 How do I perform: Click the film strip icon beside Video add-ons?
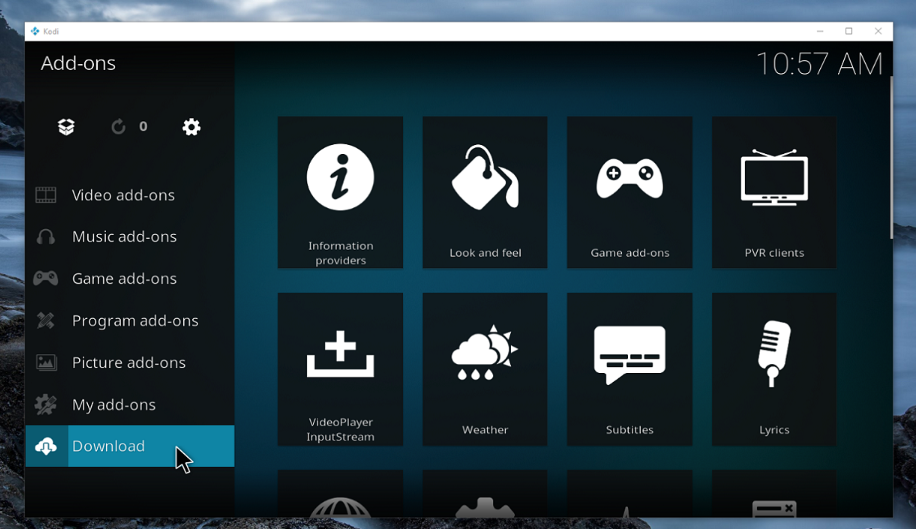46,195
